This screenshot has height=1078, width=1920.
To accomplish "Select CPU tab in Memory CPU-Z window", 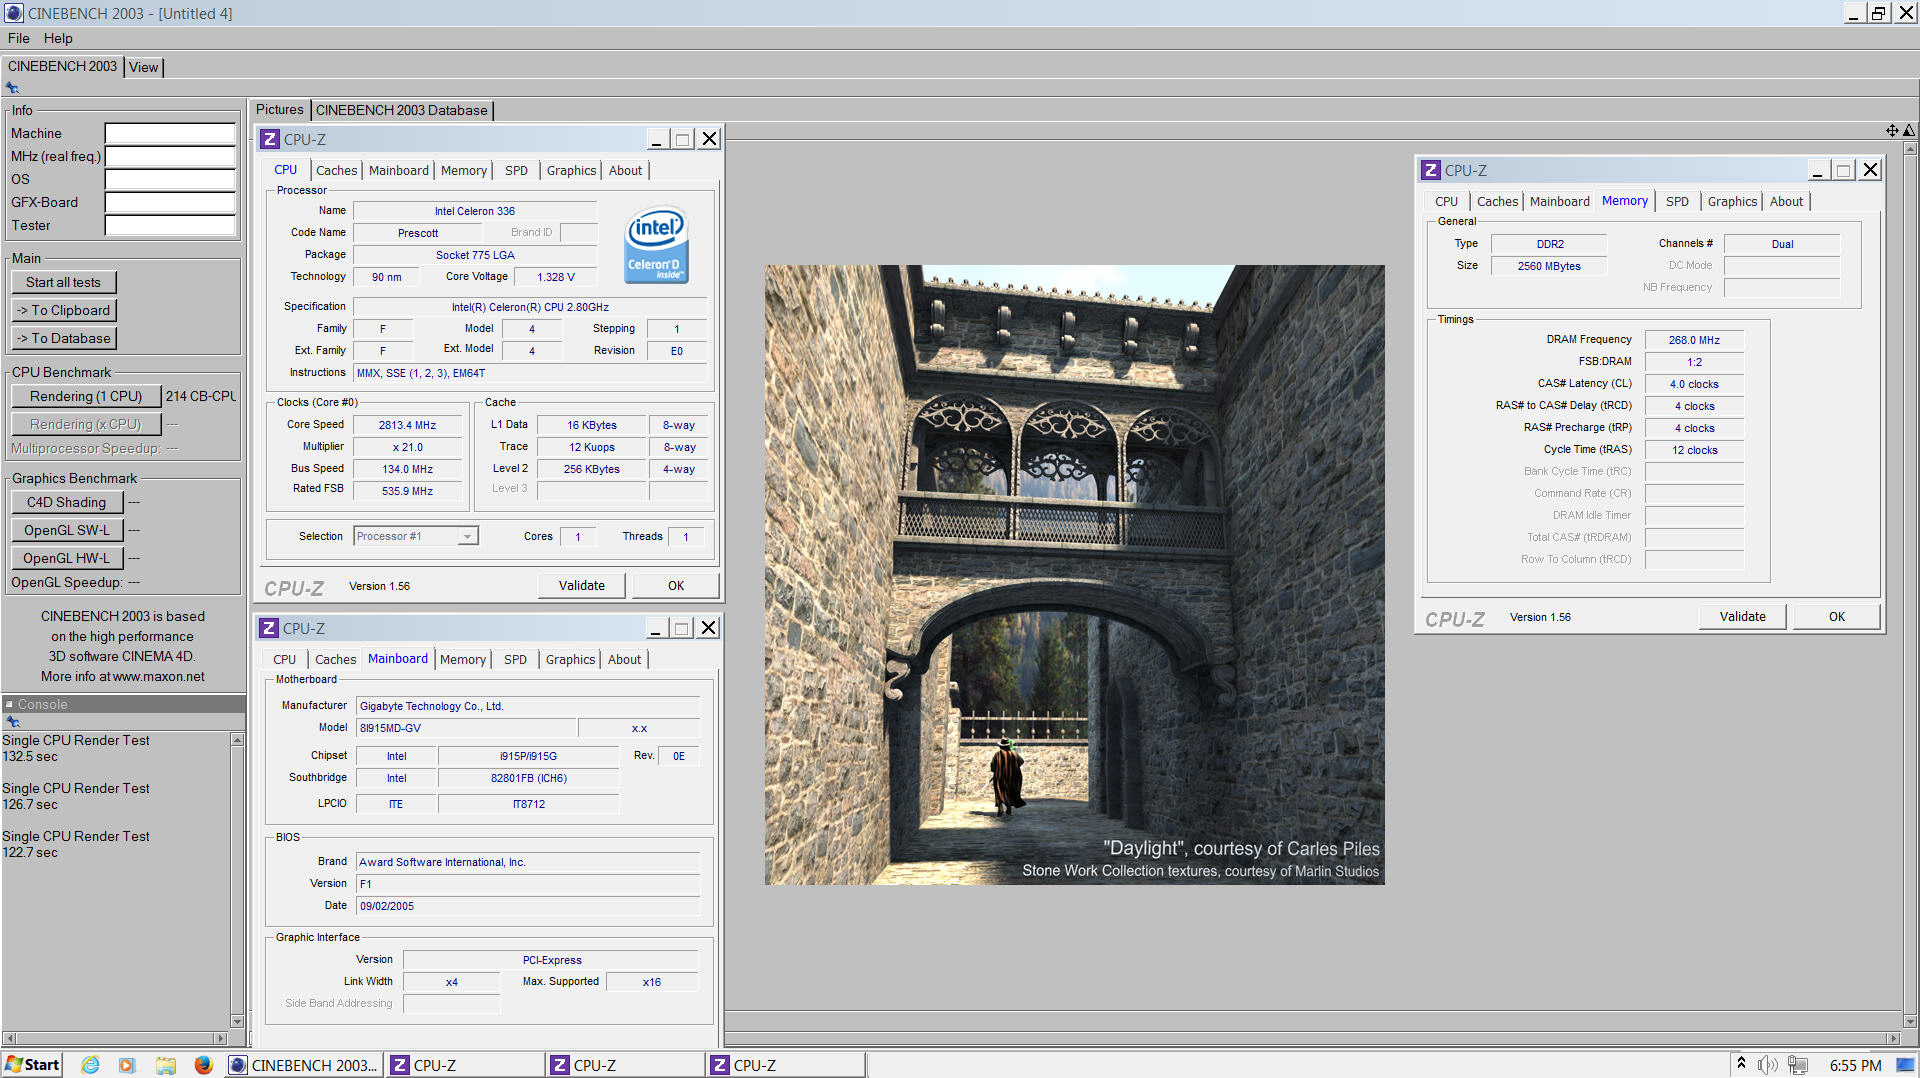I will [1446, 202].
